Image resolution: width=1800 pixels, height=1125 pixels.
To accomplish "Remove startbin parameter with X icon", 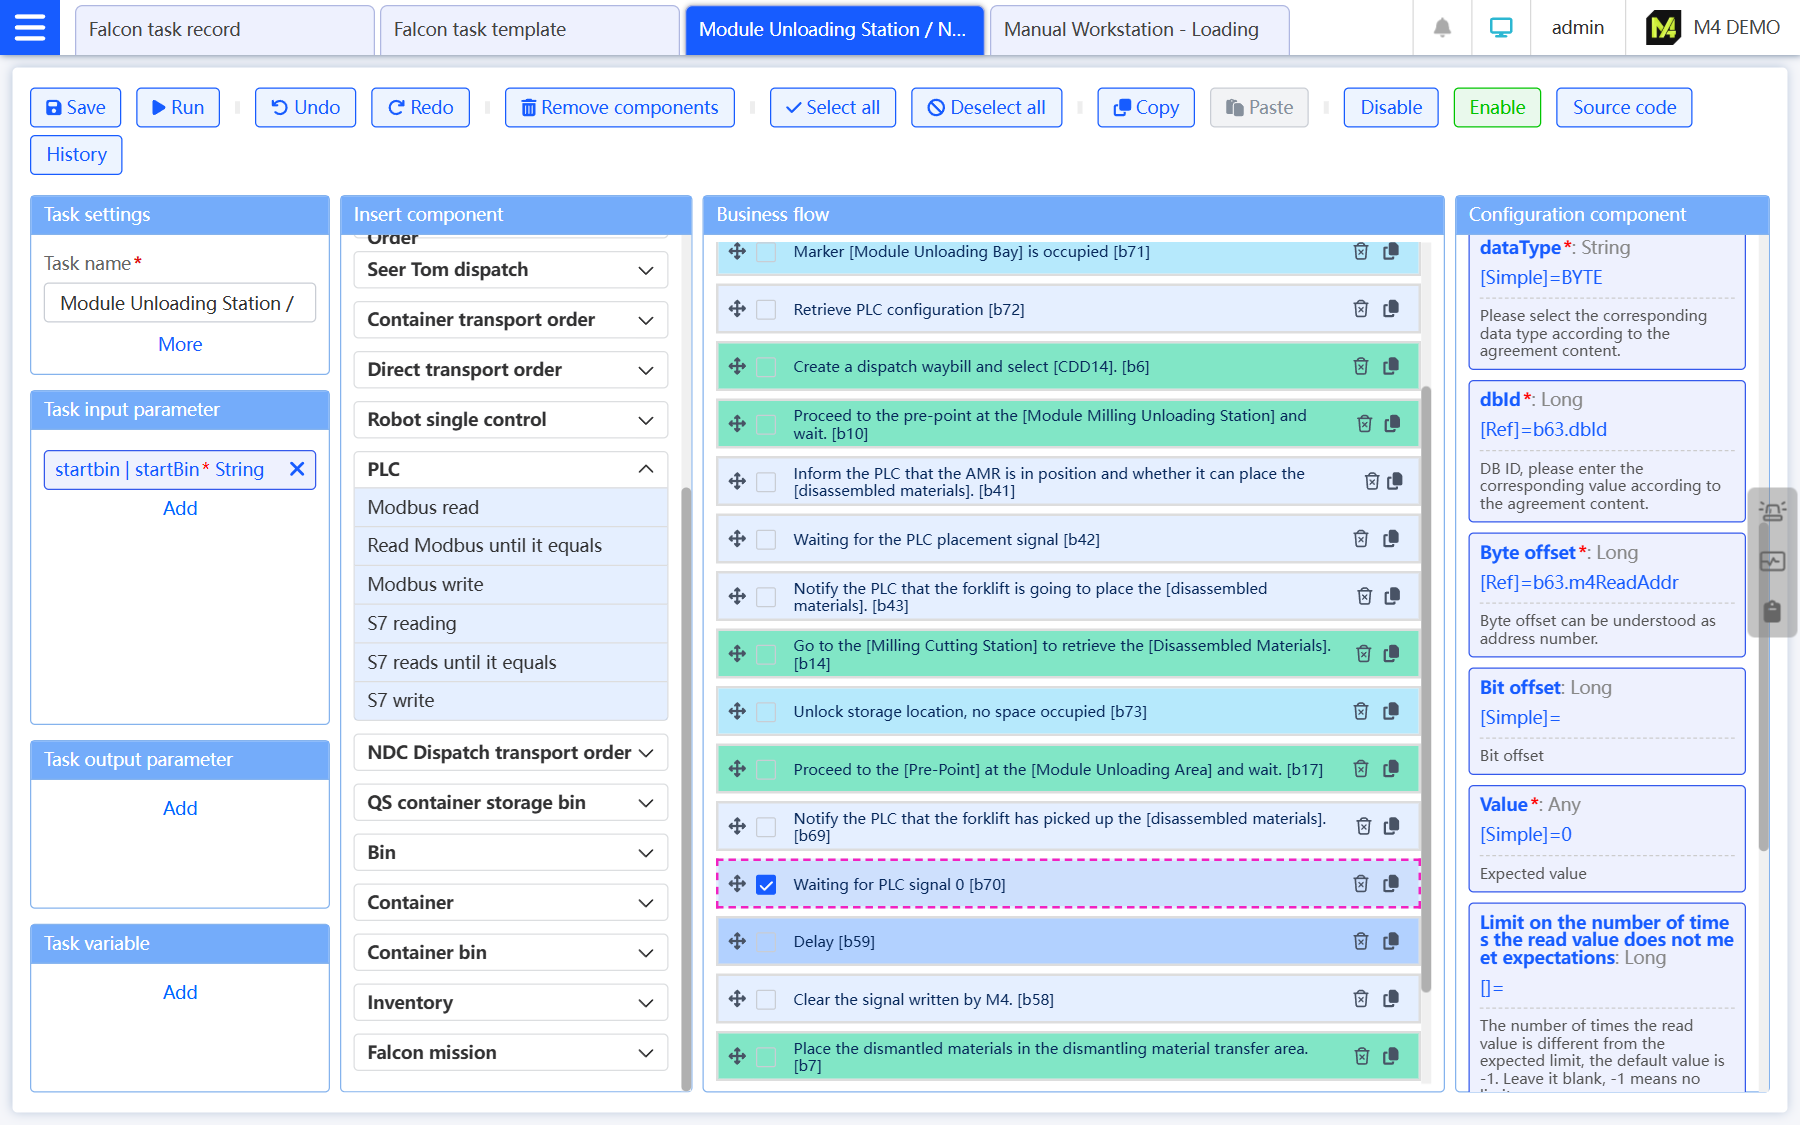I will coord(297,469).
